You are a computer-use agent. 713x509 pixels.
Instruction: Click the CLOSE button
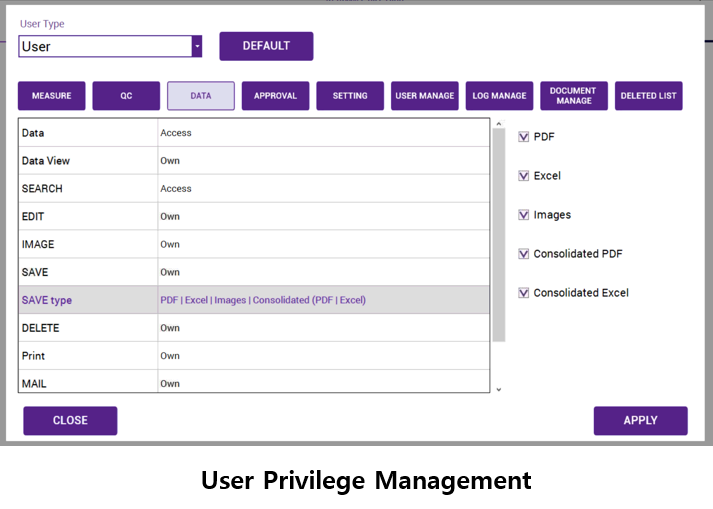click(x=70, y=421)
